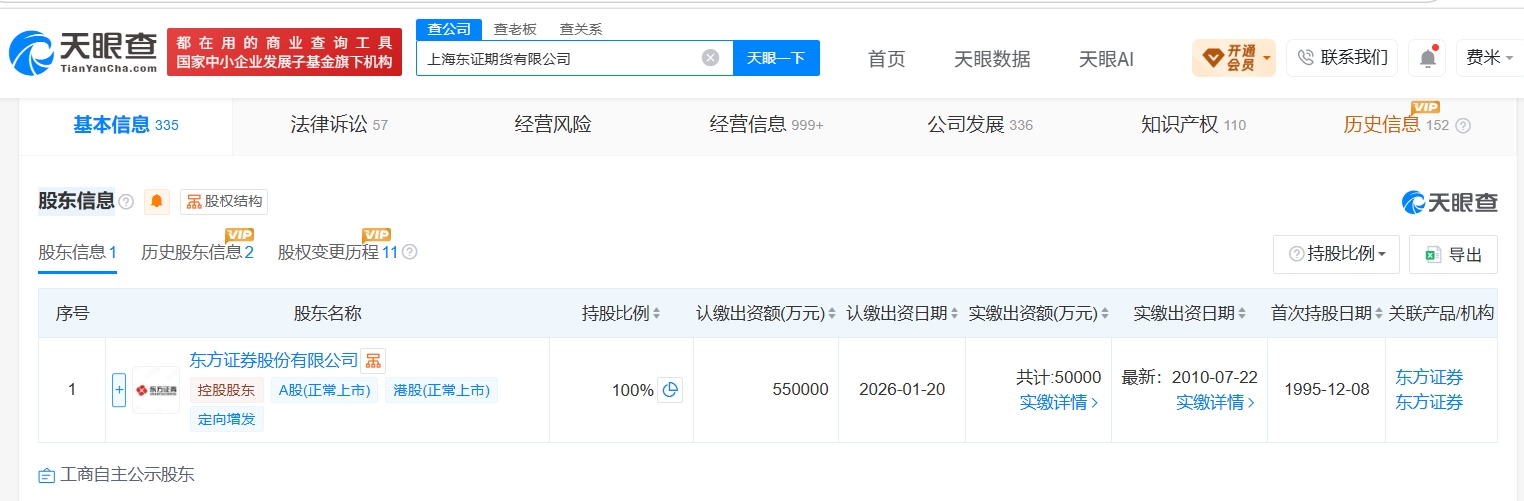The height and width of the screenshot is (501, 1524).
Task: Sort by 持股比例 column header arrows
Action: [657, 314]
